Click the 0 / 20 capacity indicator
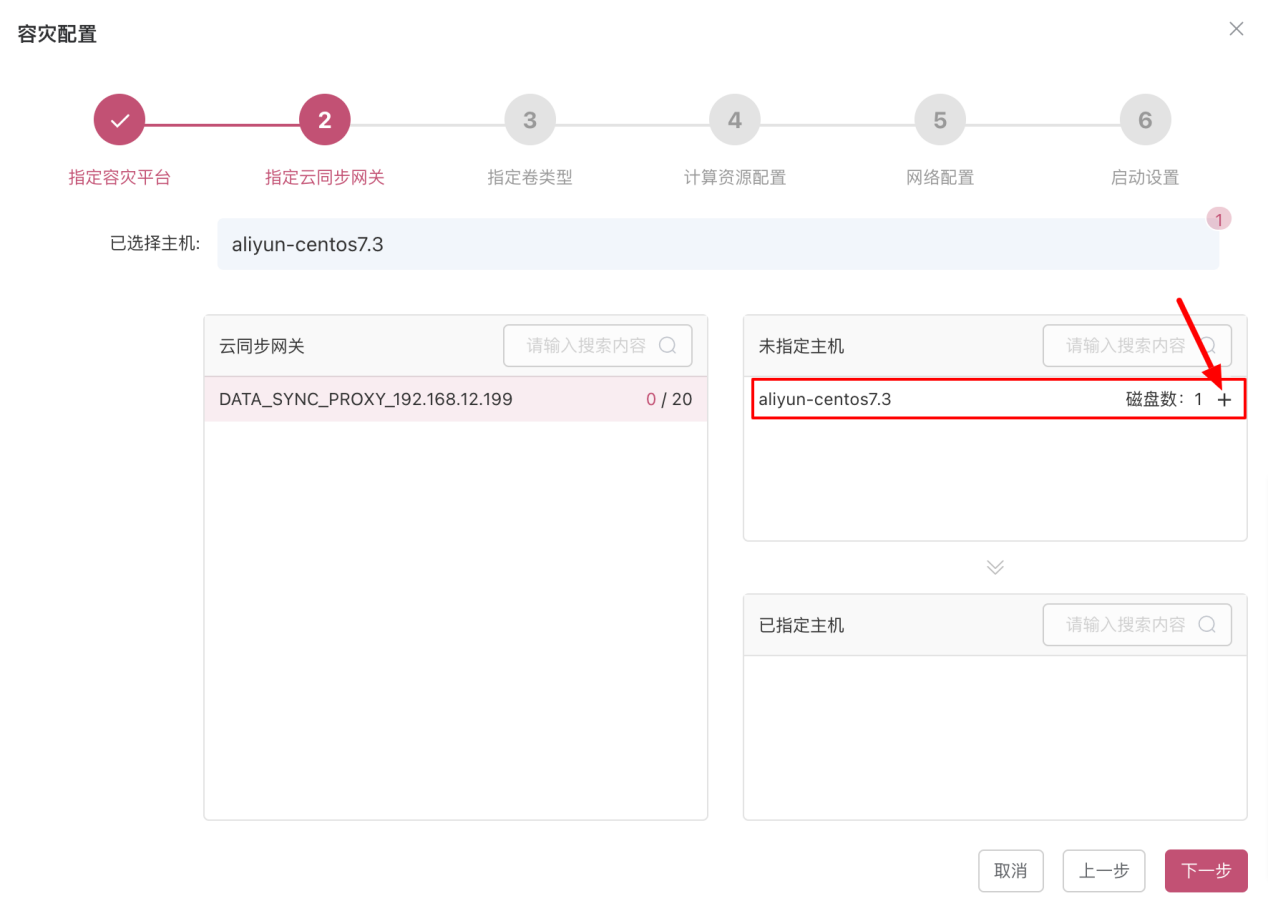Viewport: 1268px width, 906px height. click(668, 398)
